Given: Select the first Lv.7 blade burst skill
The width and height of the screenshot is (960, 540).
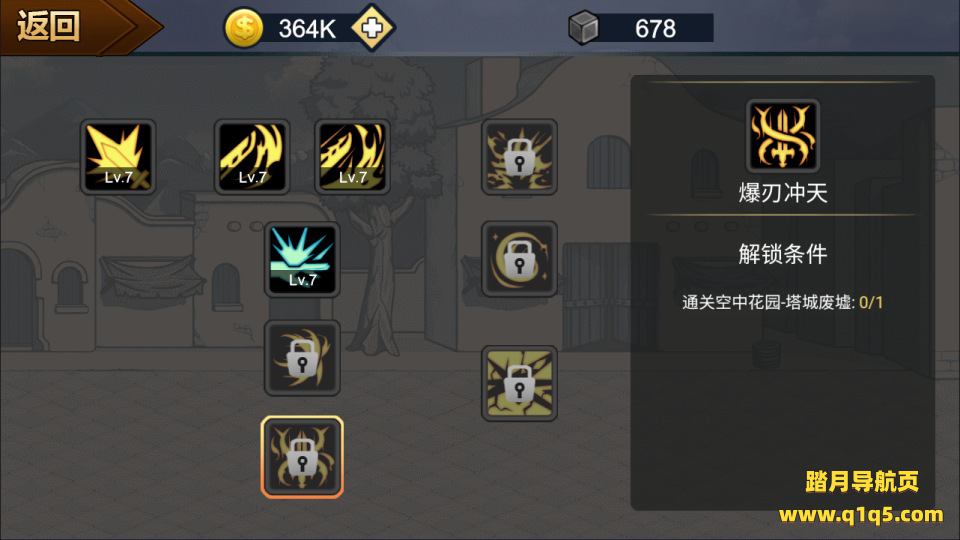Looking at the screenshot, I should (x=118, y=157).
